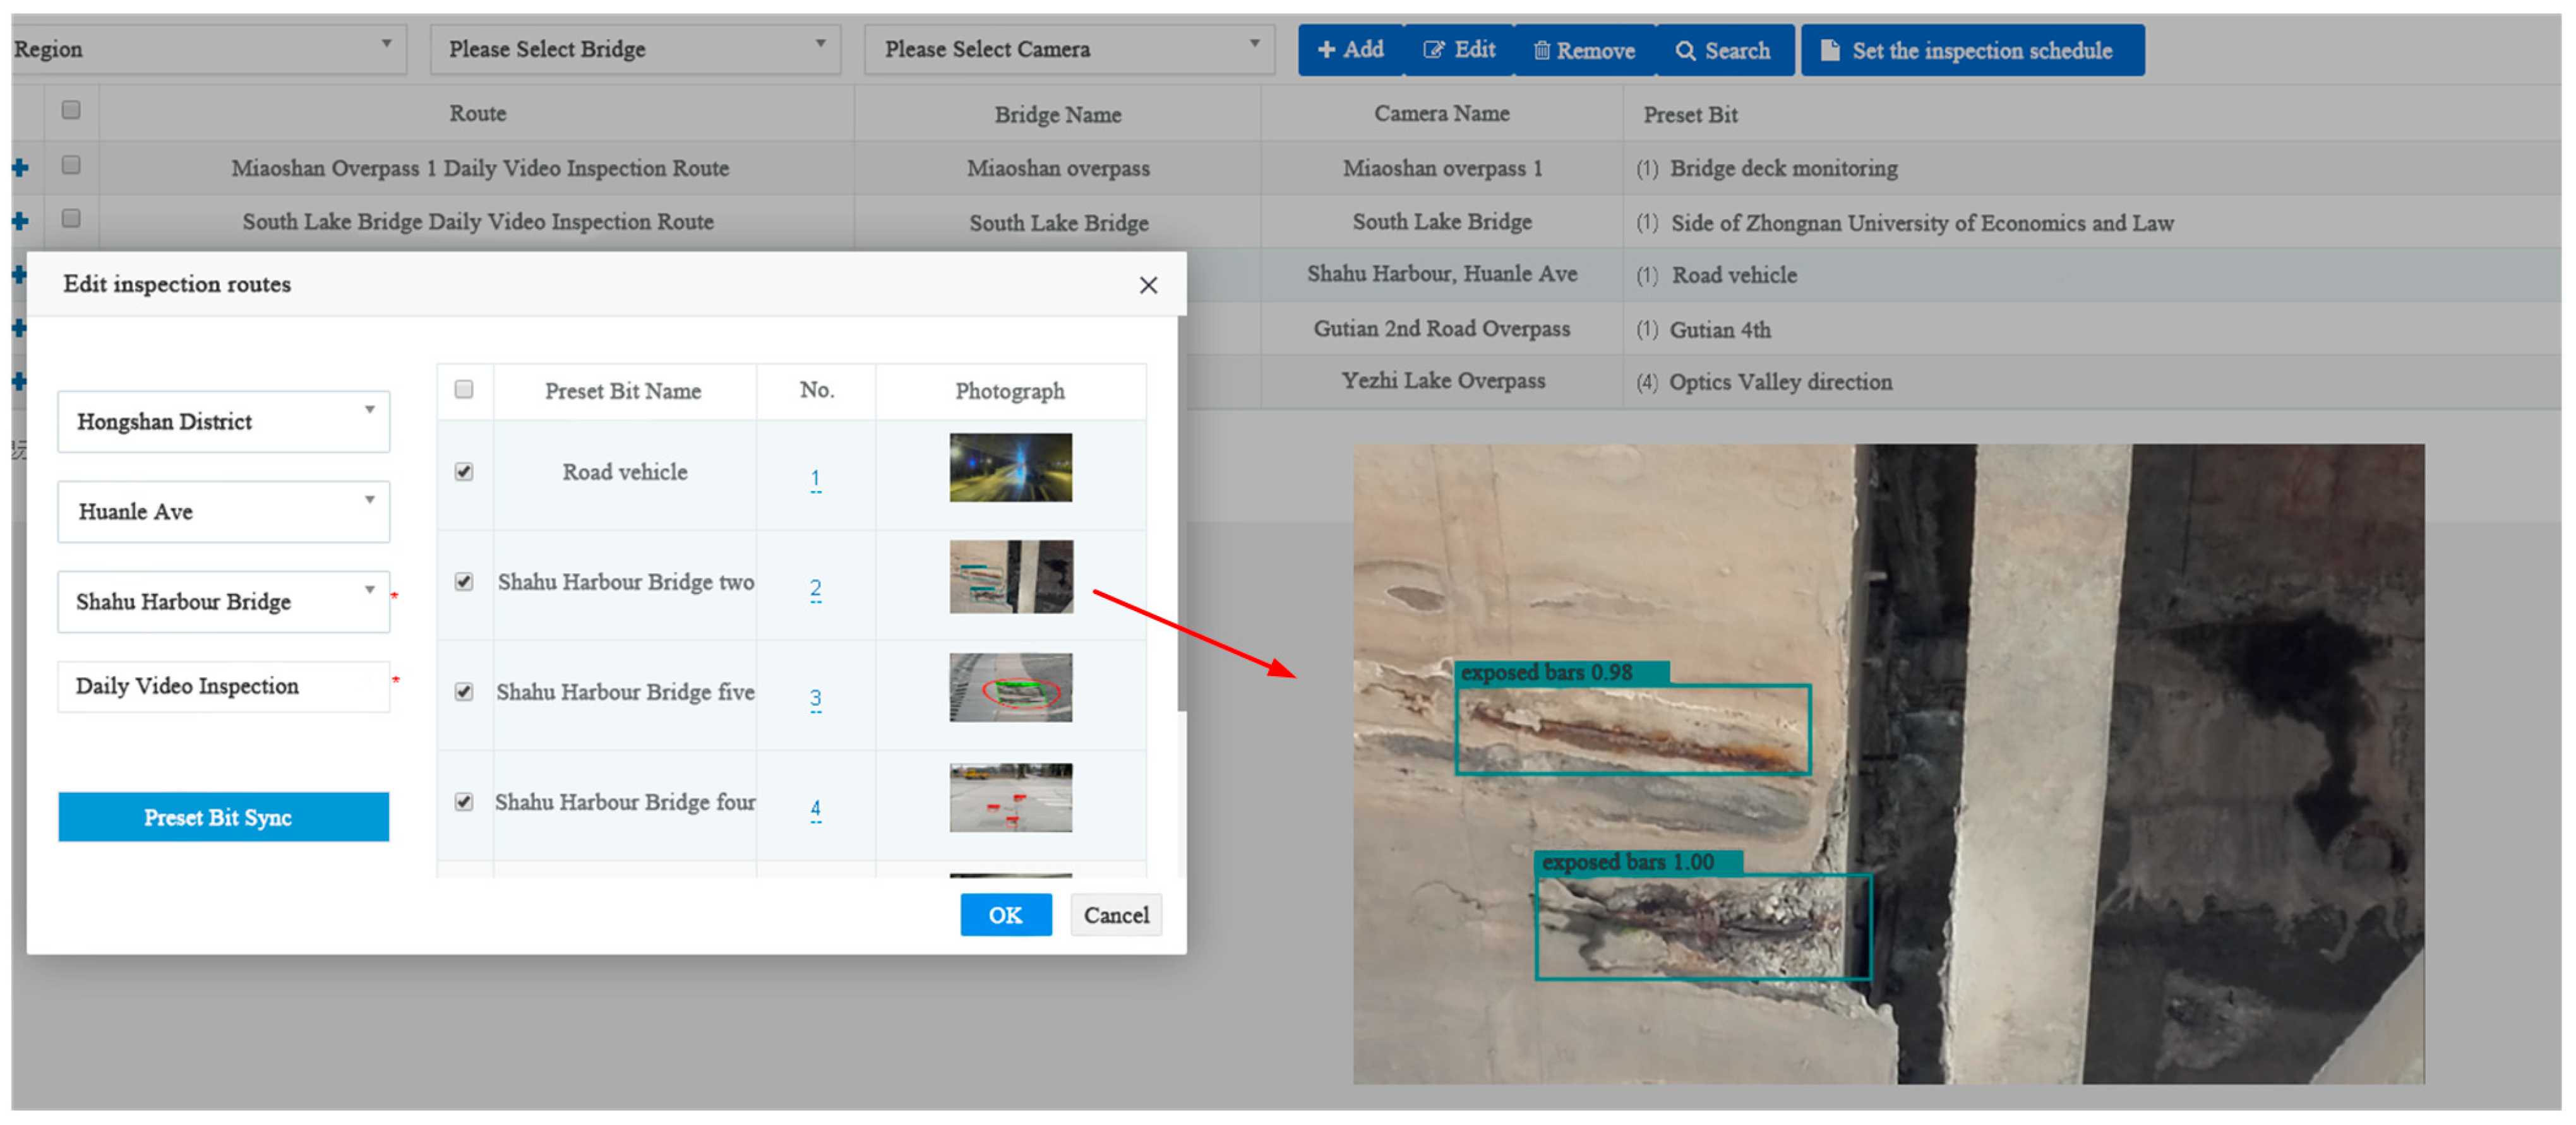Viewport: 2576px width, 1125px height.
Task: Select all preset bits header checkbox
Action: 464,389
